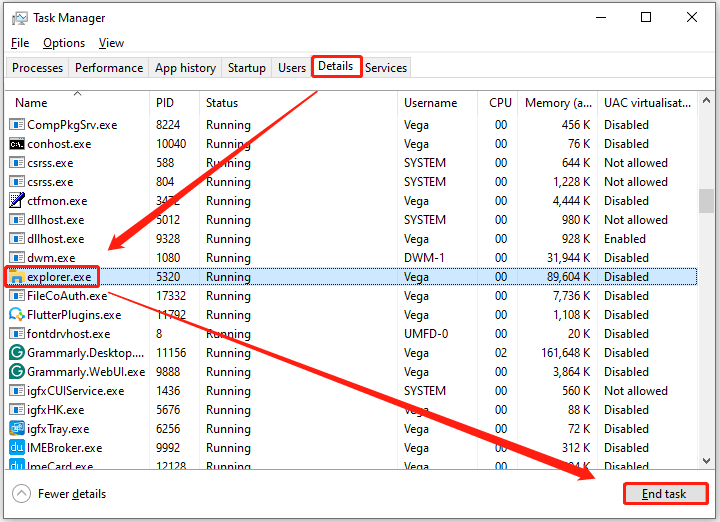Click the explorer.exe folder icon
This screenshot has width=720, height=522.
click(x=17, y=276)
